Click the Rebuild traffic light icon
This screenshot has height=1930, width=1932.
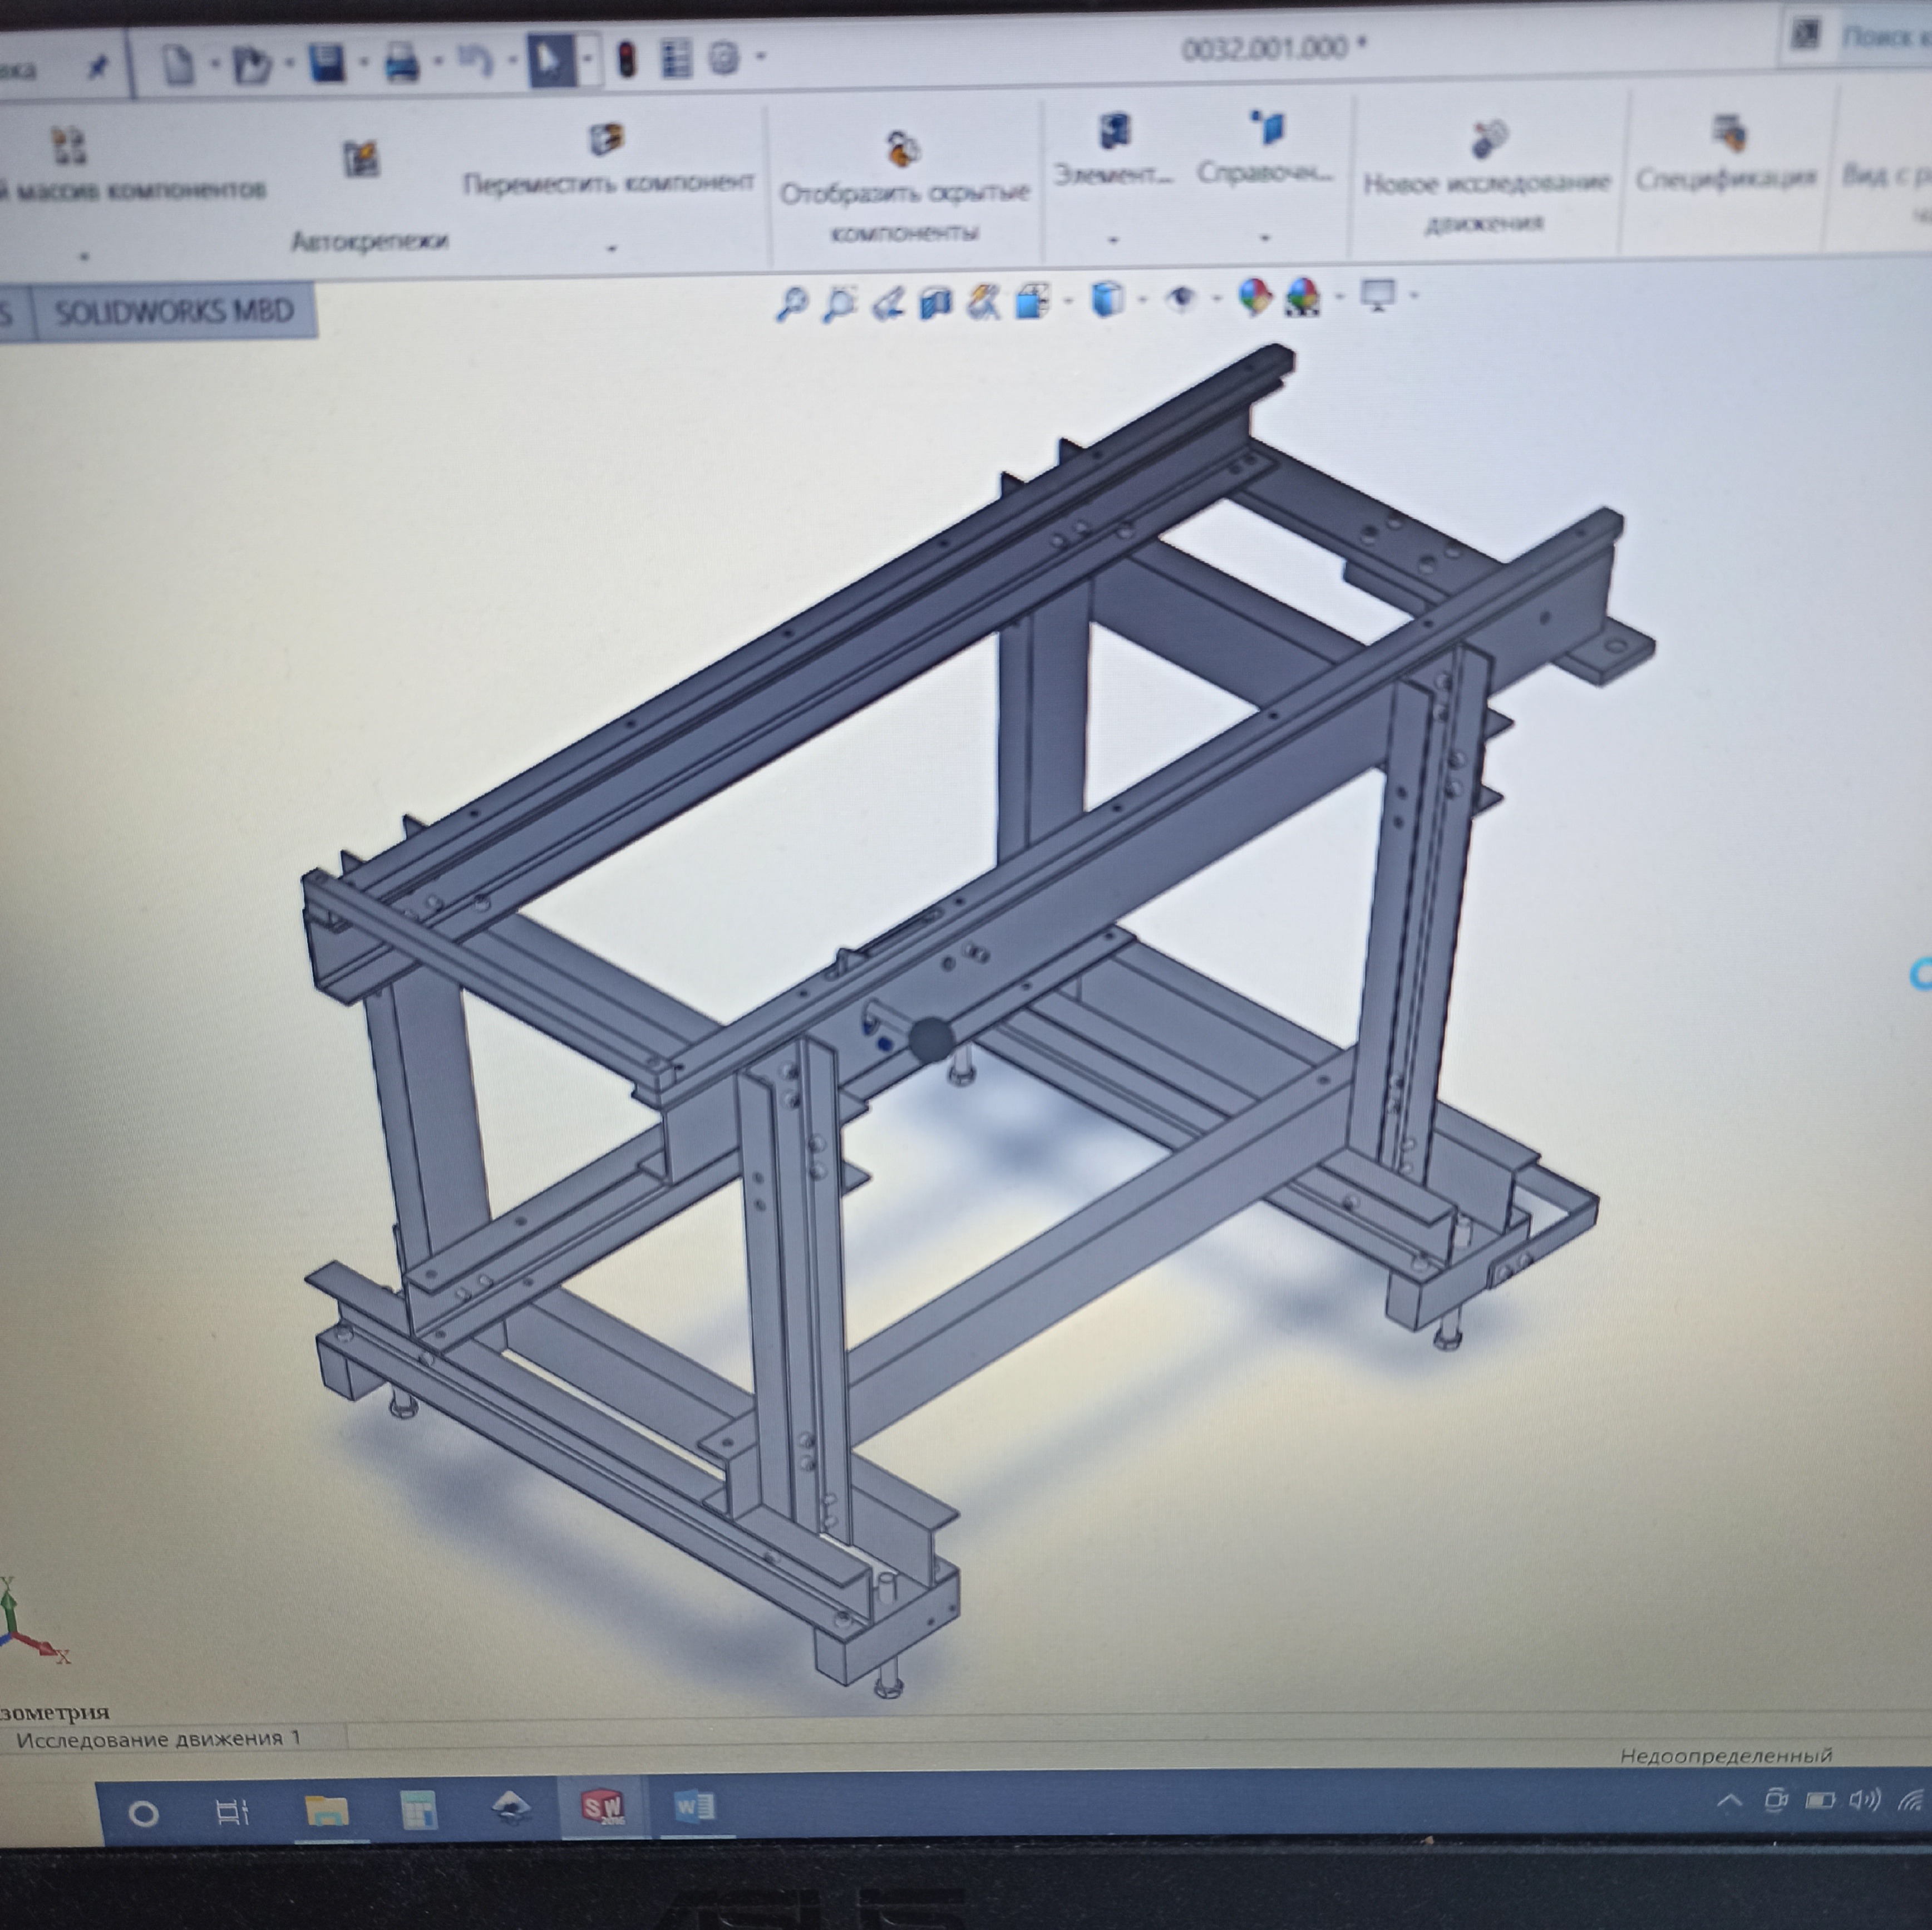coord(627,60)
